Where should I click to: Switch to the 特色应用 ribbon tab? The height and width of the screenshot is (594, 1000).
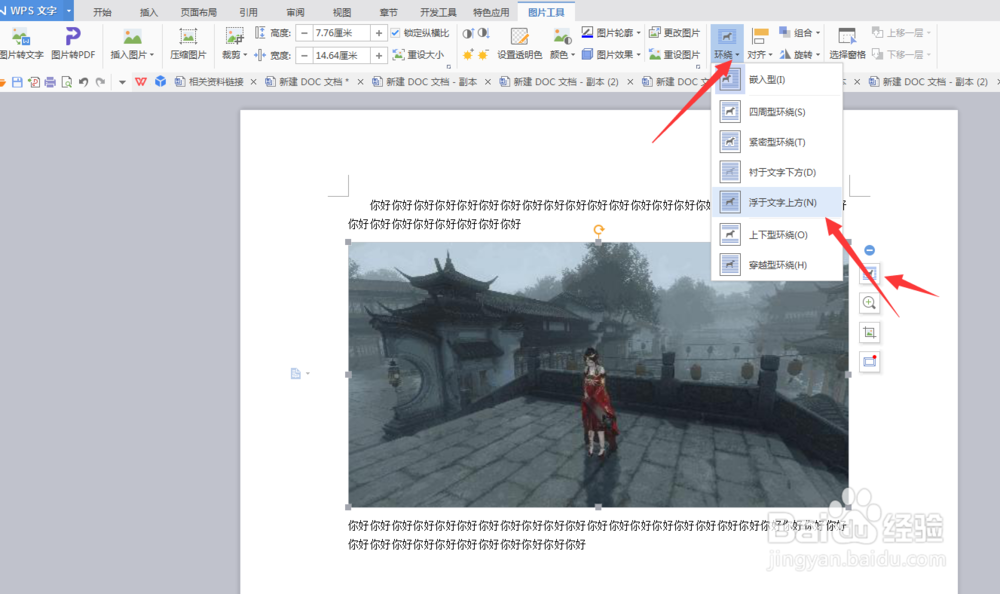click(x=491, y=12)
